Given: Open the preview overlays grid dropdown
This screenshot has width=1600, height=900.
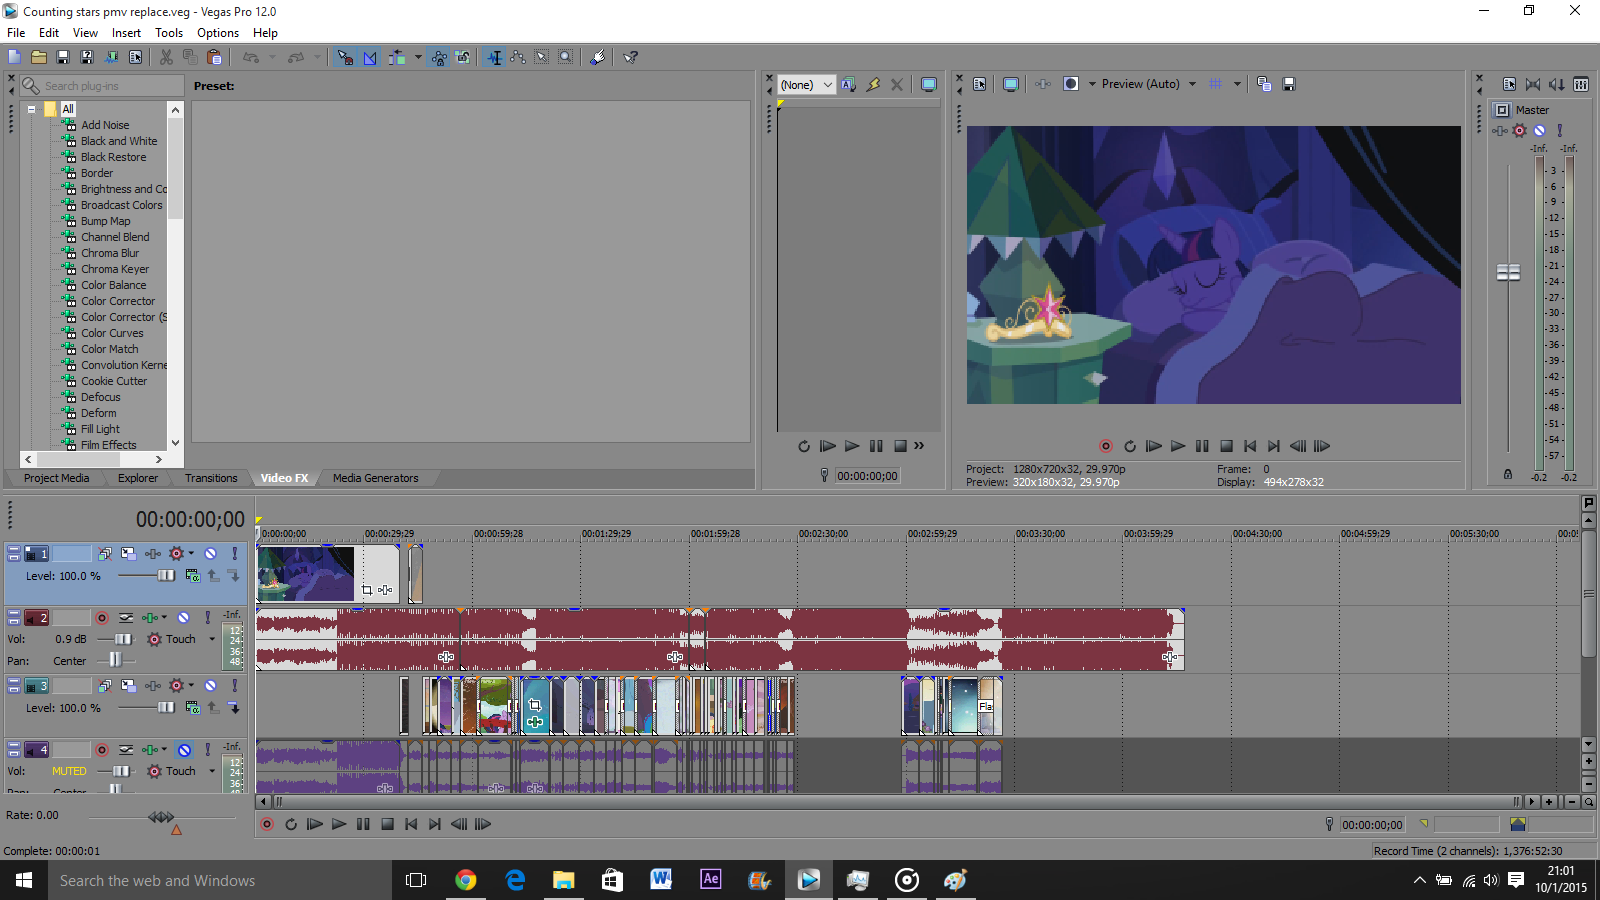Looking at the screenshot, I should [1237, 84].
